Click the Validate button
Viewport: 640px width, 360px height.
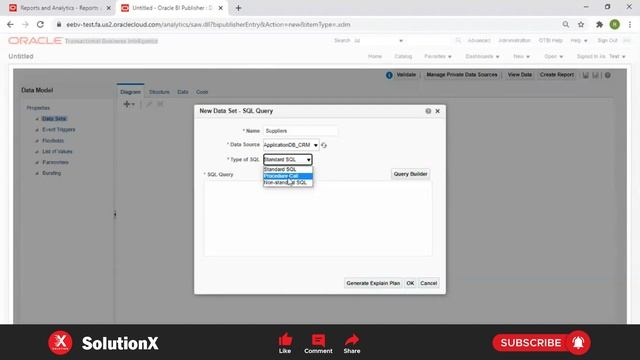[x=406, y=75]
